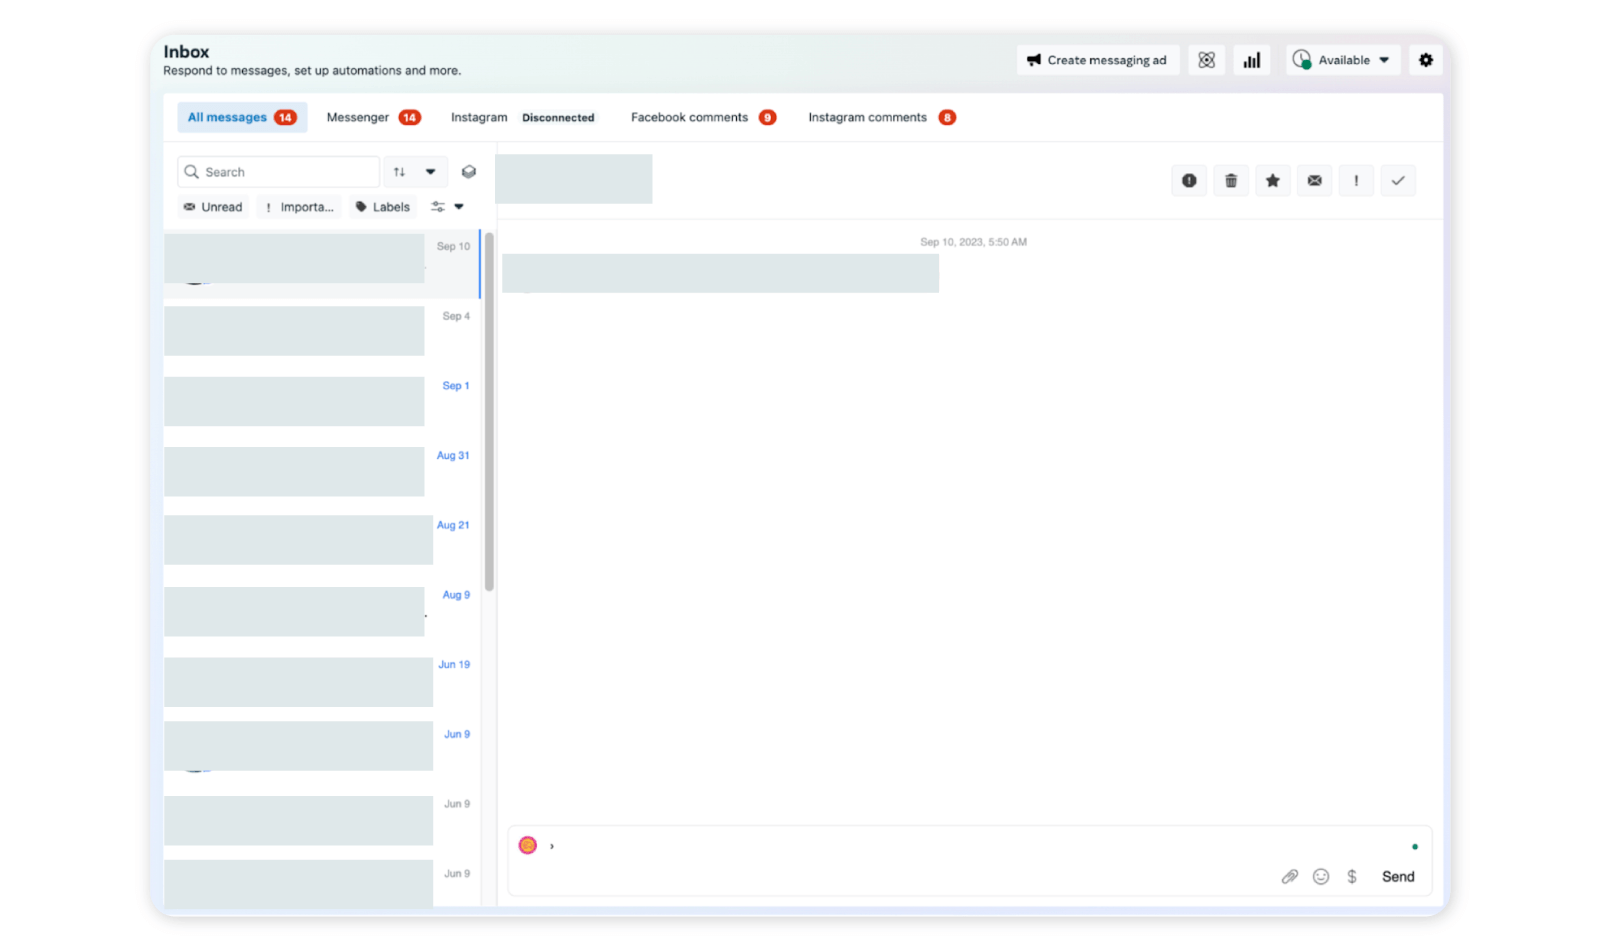
Task: Open Inbox settings with the gear icon
Action: point(1424,60)
